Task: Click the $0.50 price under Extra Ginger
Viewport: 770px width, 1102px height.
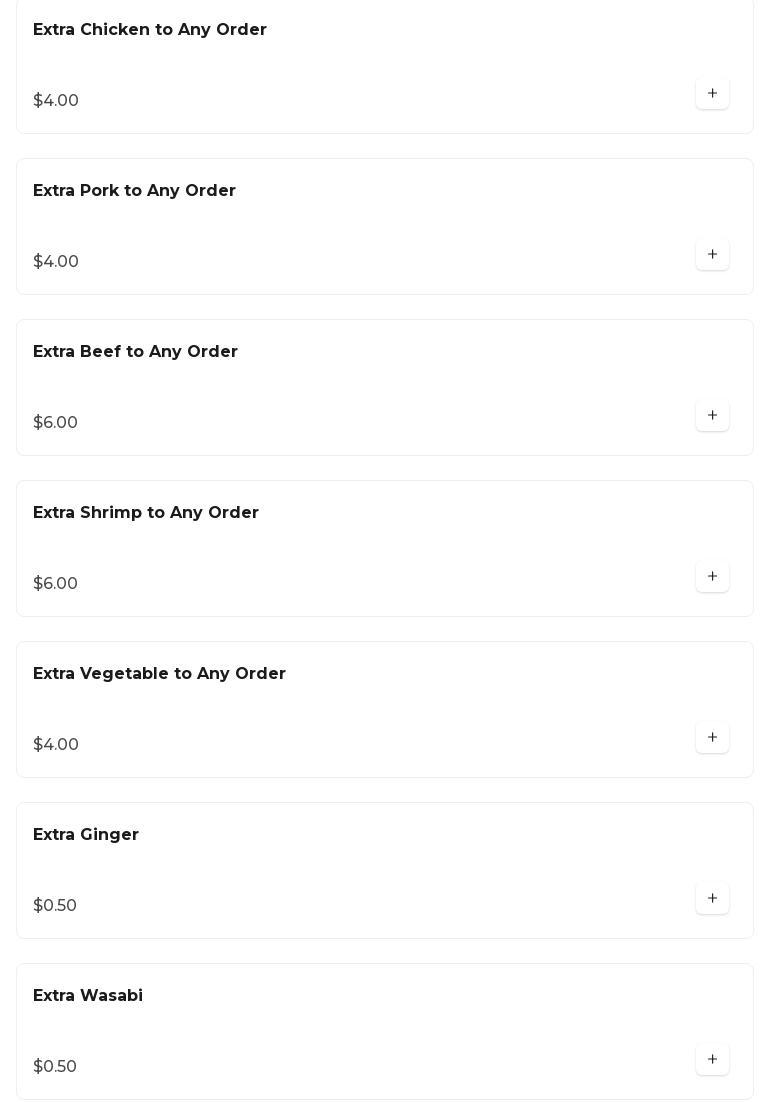Action: tap(55, 906)
